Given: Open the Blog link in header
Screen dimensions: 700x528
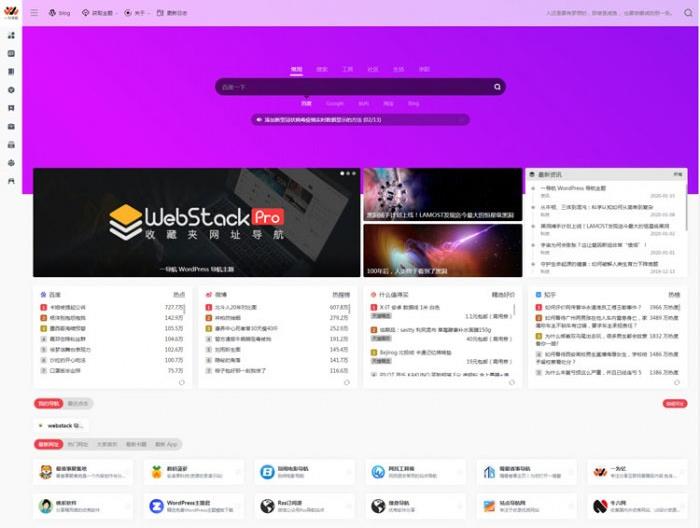Looking at the screenshot, I should (x=59, y=13).
